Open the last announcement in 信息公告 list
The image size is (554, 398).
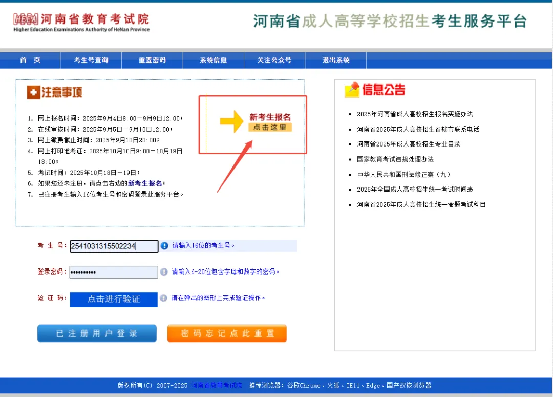tap(420, 204)
